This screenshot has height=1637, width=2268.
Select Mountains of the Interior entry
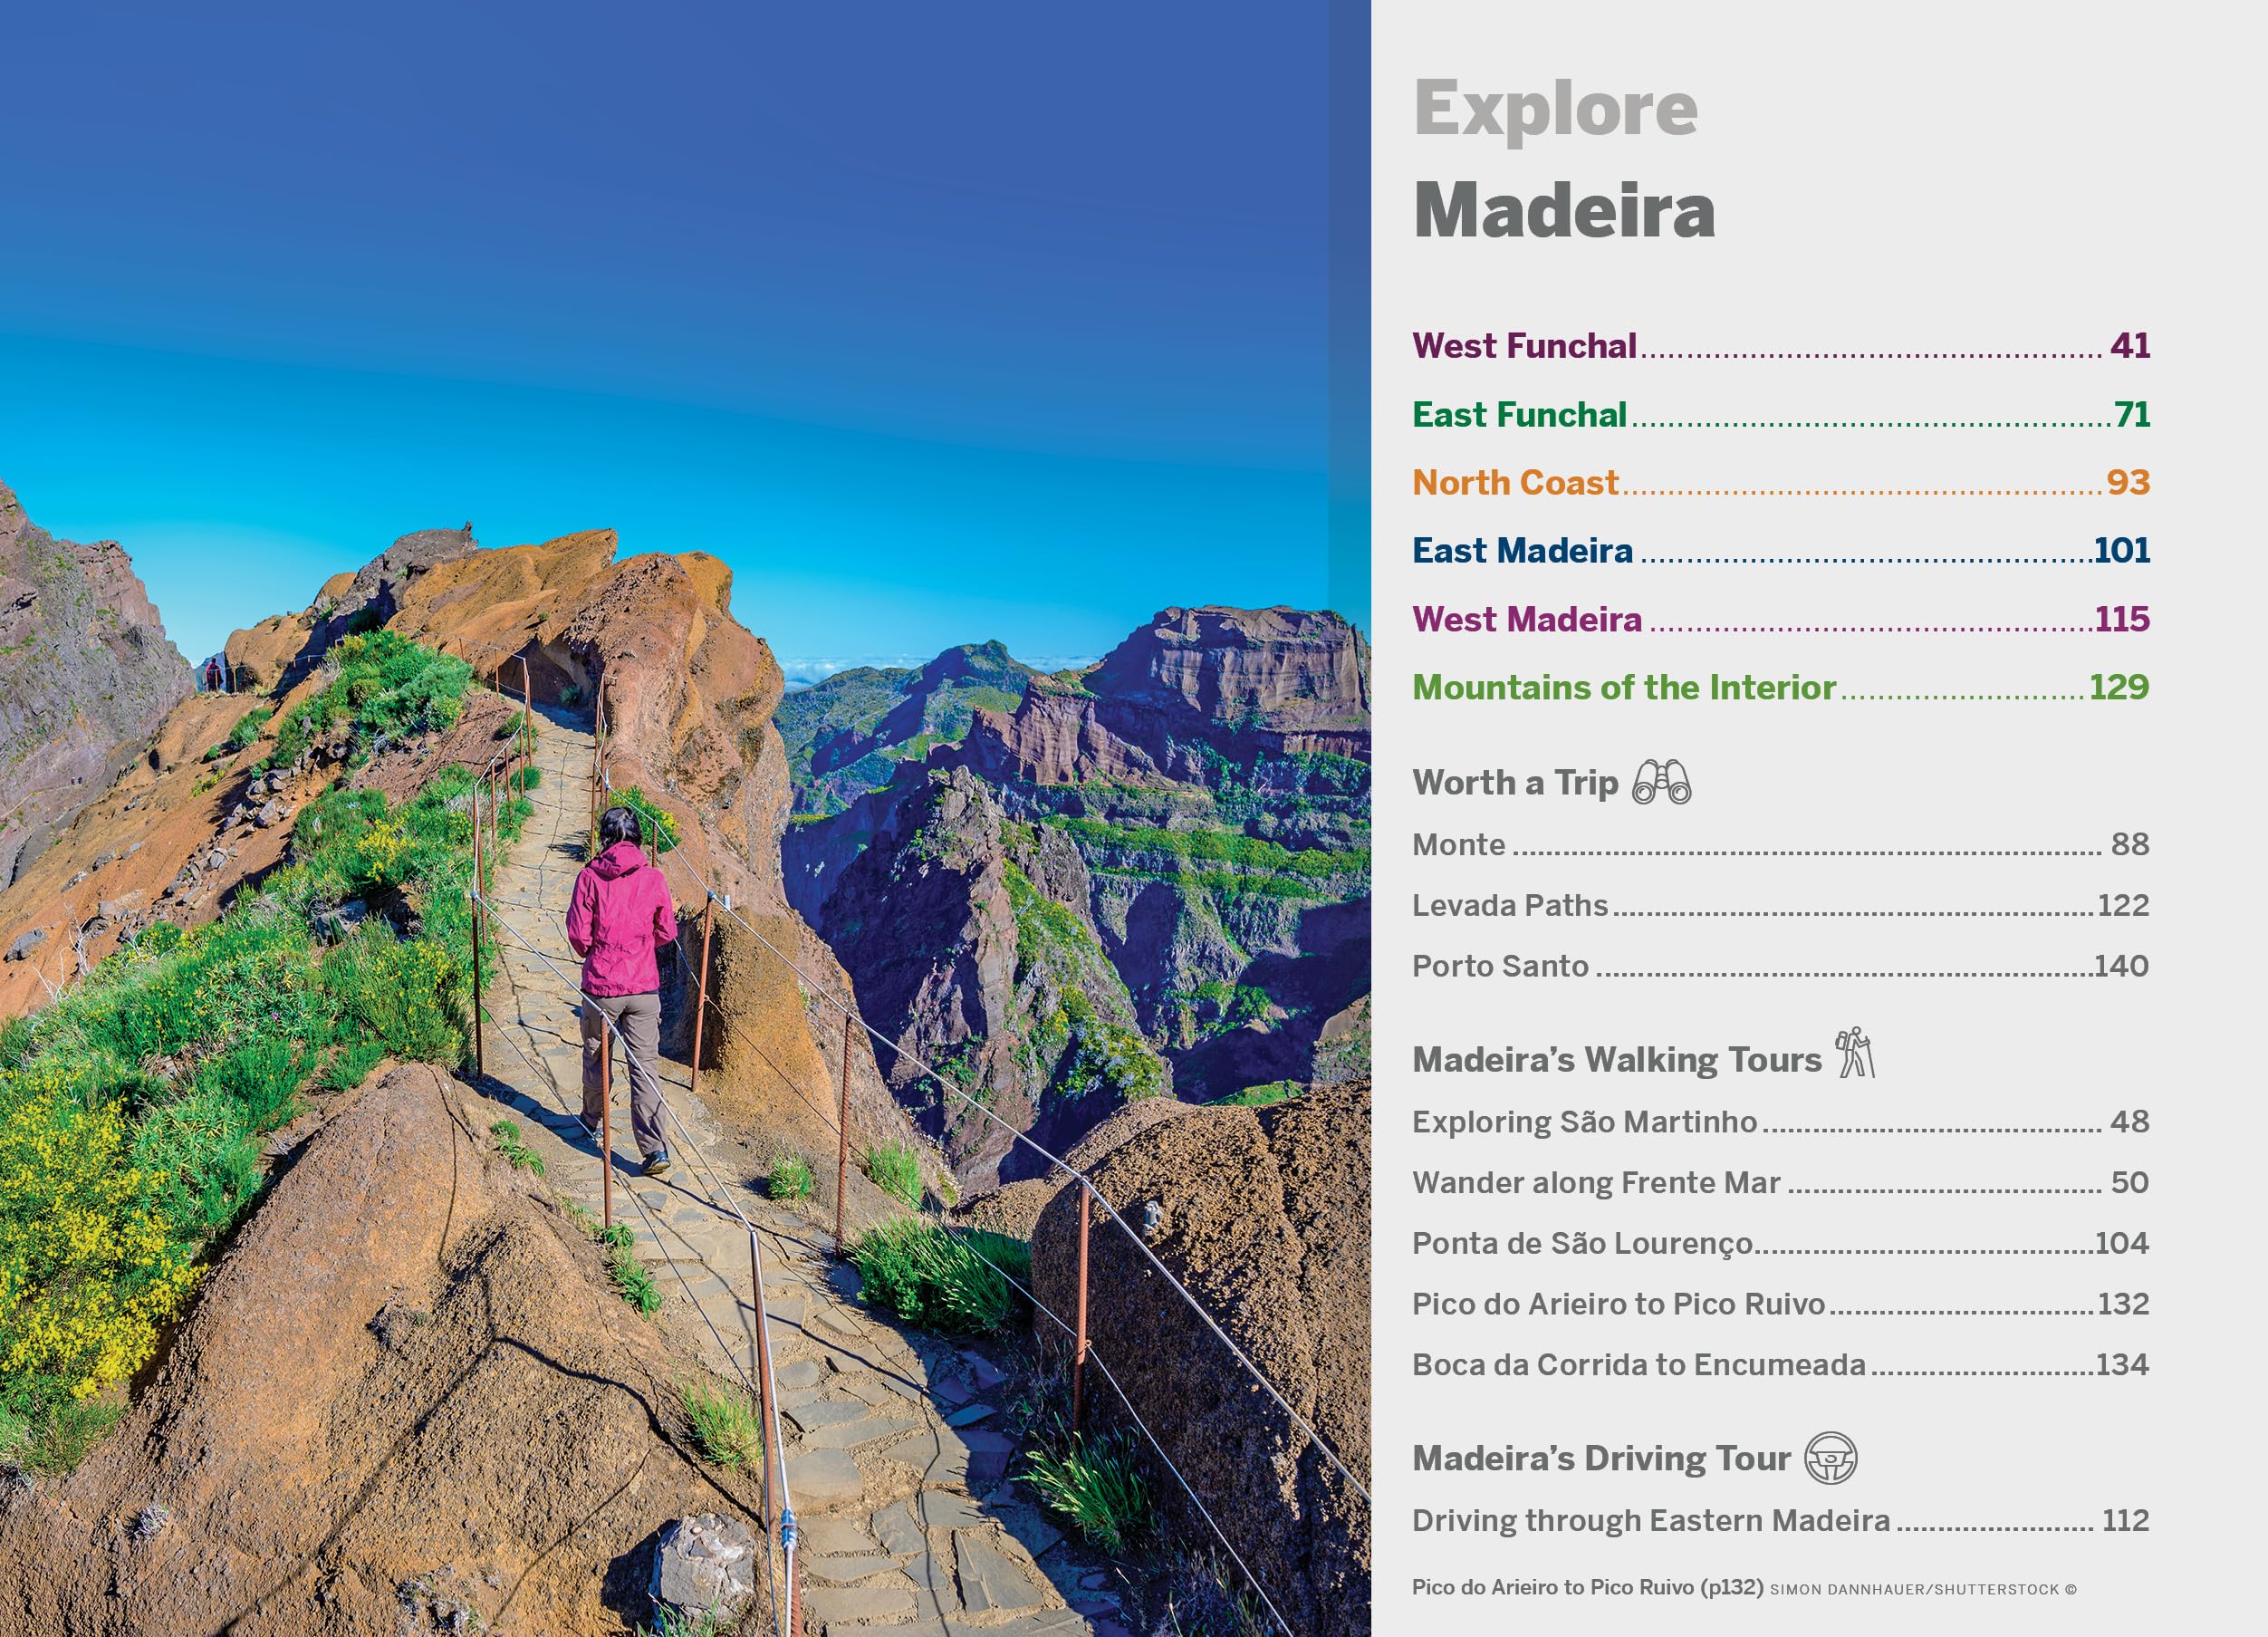(x=1780, y=687)
